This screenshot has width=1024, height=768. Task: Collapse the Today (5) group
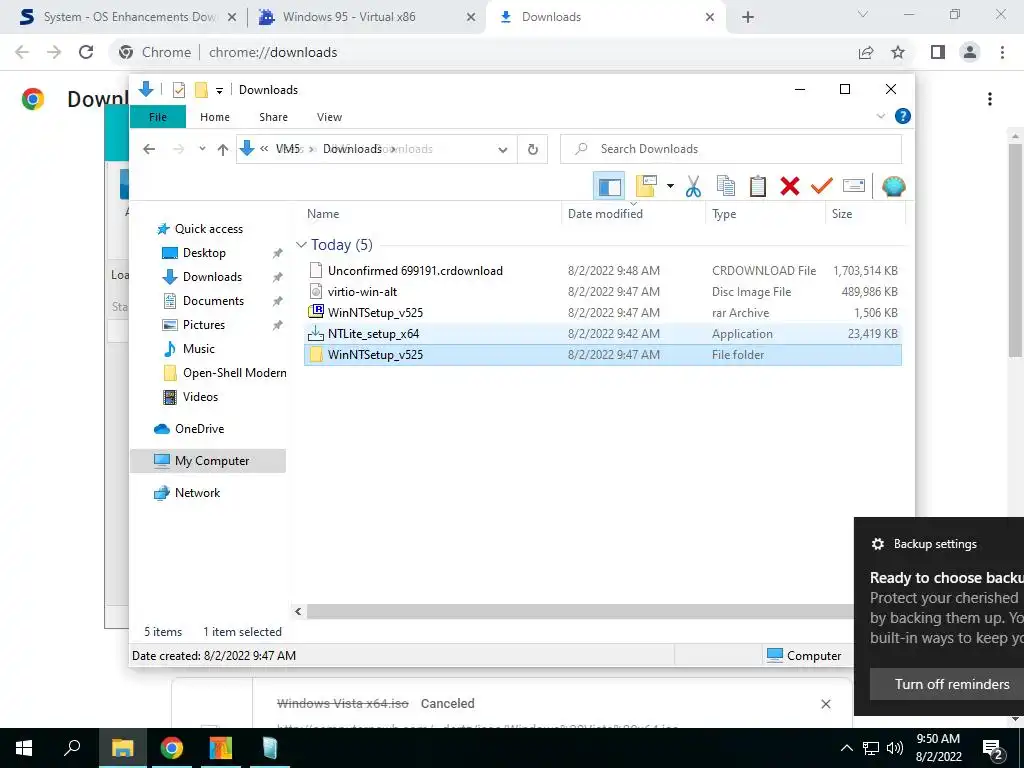pyautogui.click(x=301, y=245)
